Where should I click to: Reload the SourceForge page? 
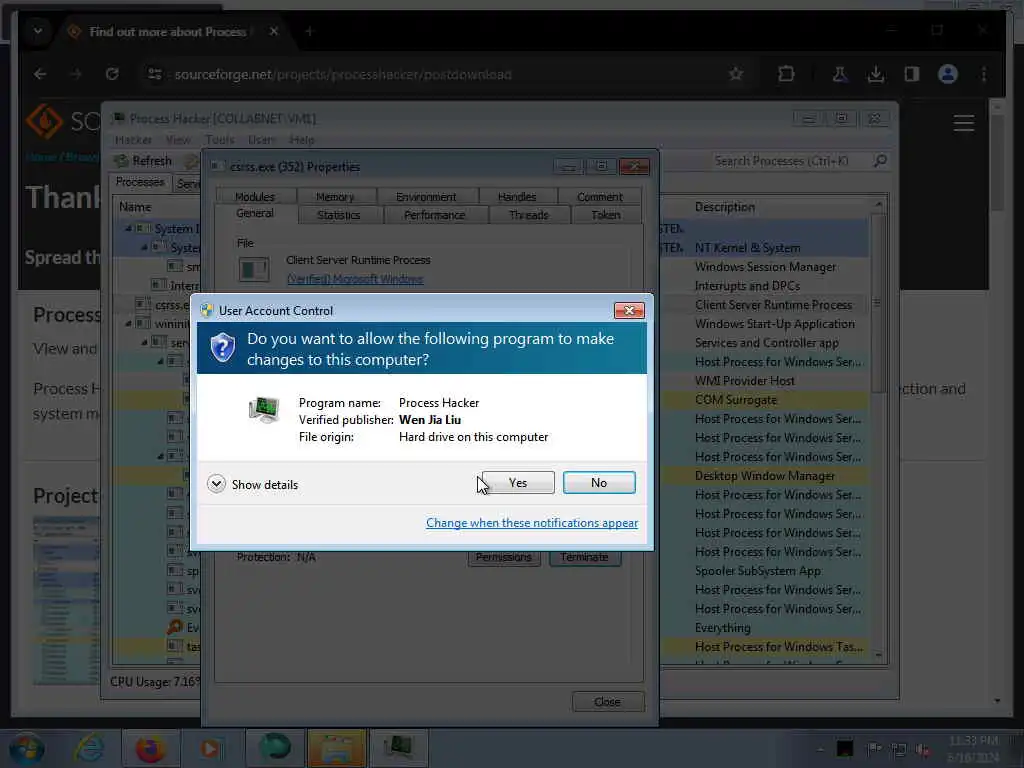[112, 74]
